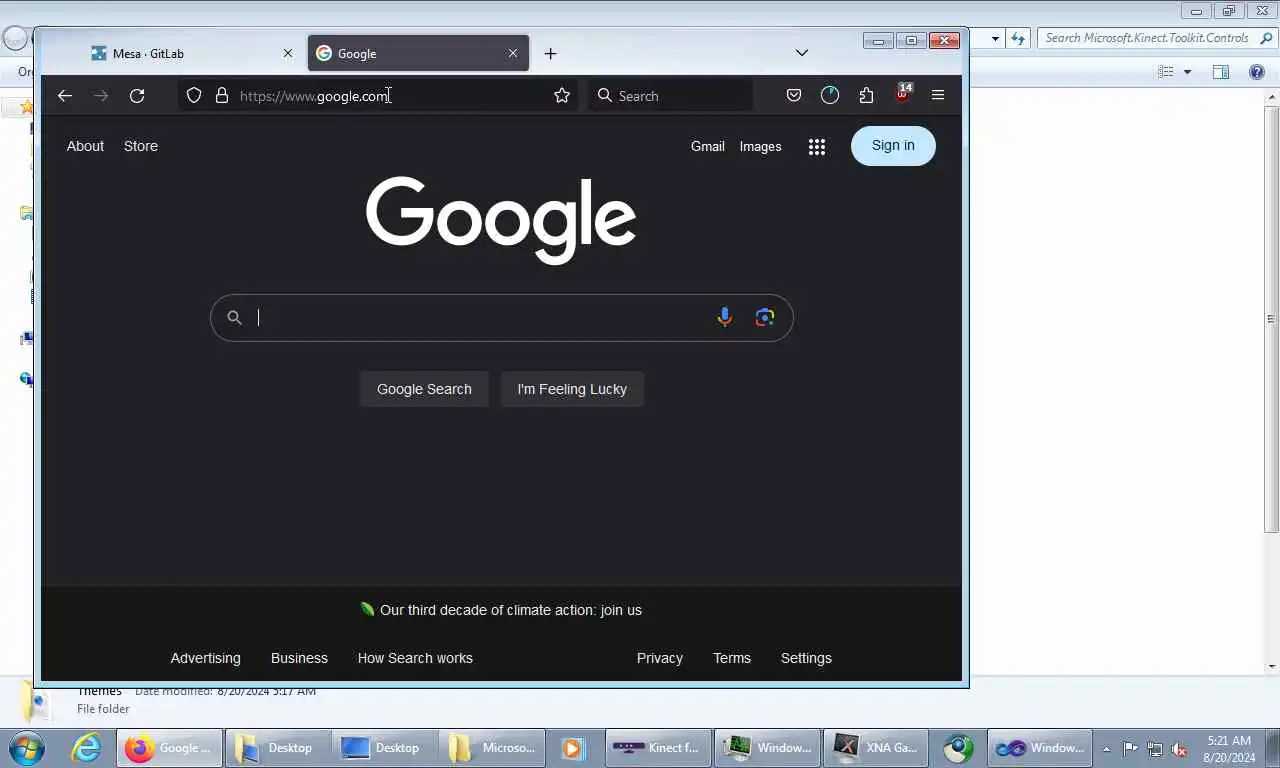This screenshot has width=1280, height=768.
Task: Click the taskbar clock showing 5:21 AM
Action: tap(1229, 748)
